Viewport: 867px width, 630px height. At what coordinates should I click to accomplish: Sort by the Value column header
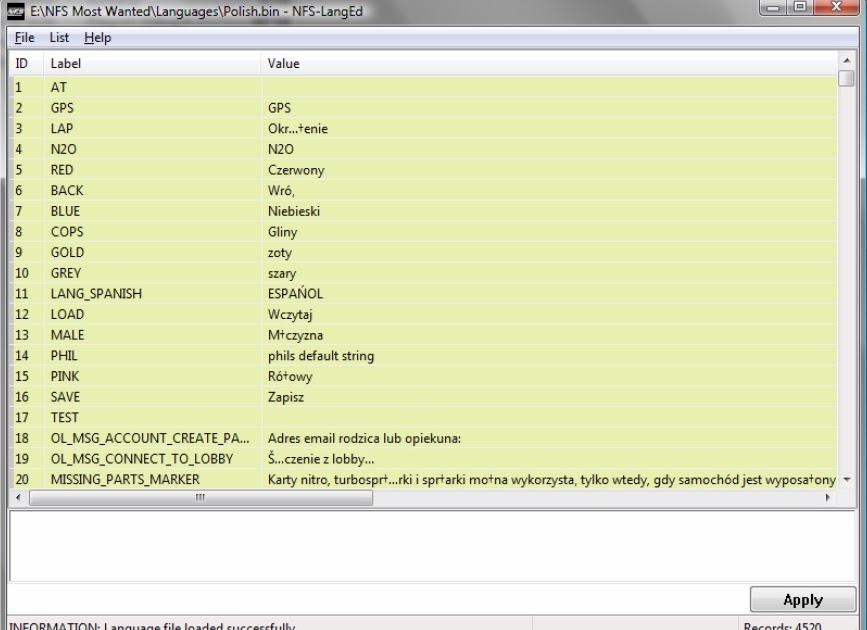point(549,63)
